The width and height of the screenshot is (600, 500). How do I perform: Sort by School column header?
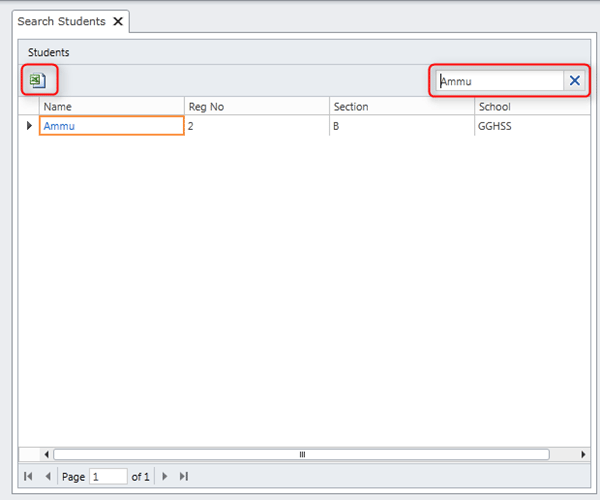tap(533, 106)
